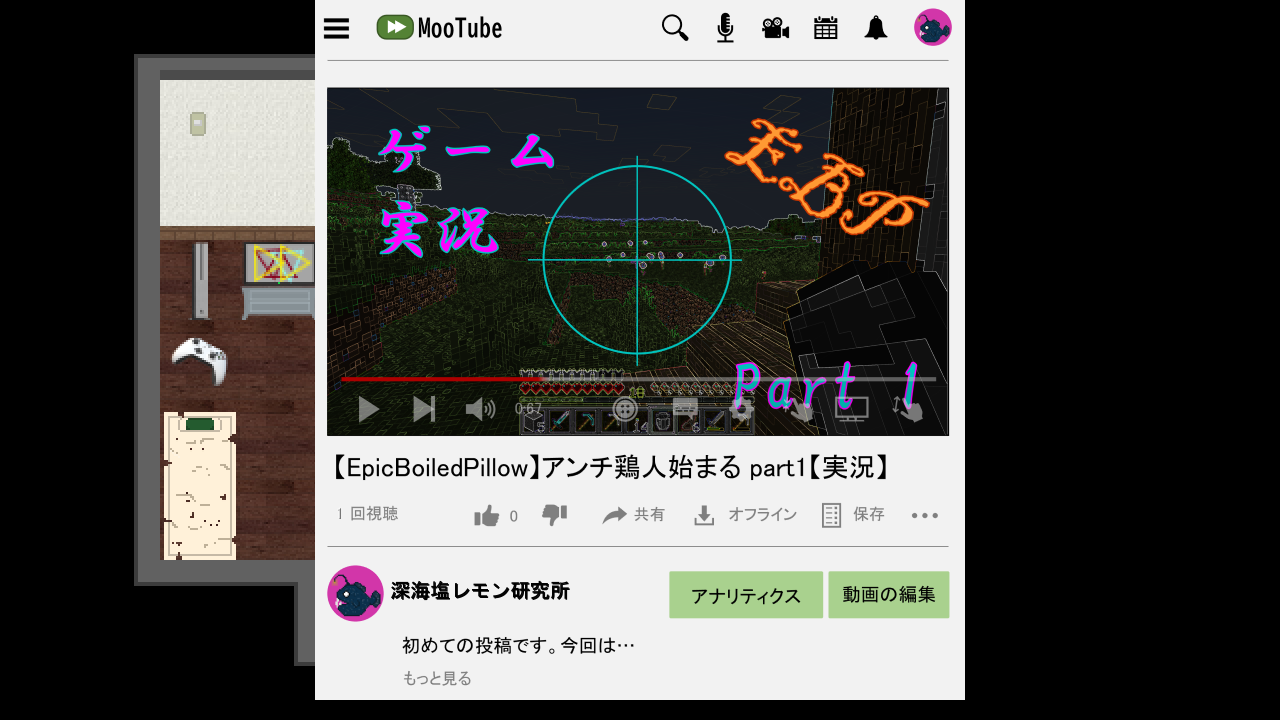1280x720 pixels.
Task: Open the video settings gear
Action: pos(741,409)
